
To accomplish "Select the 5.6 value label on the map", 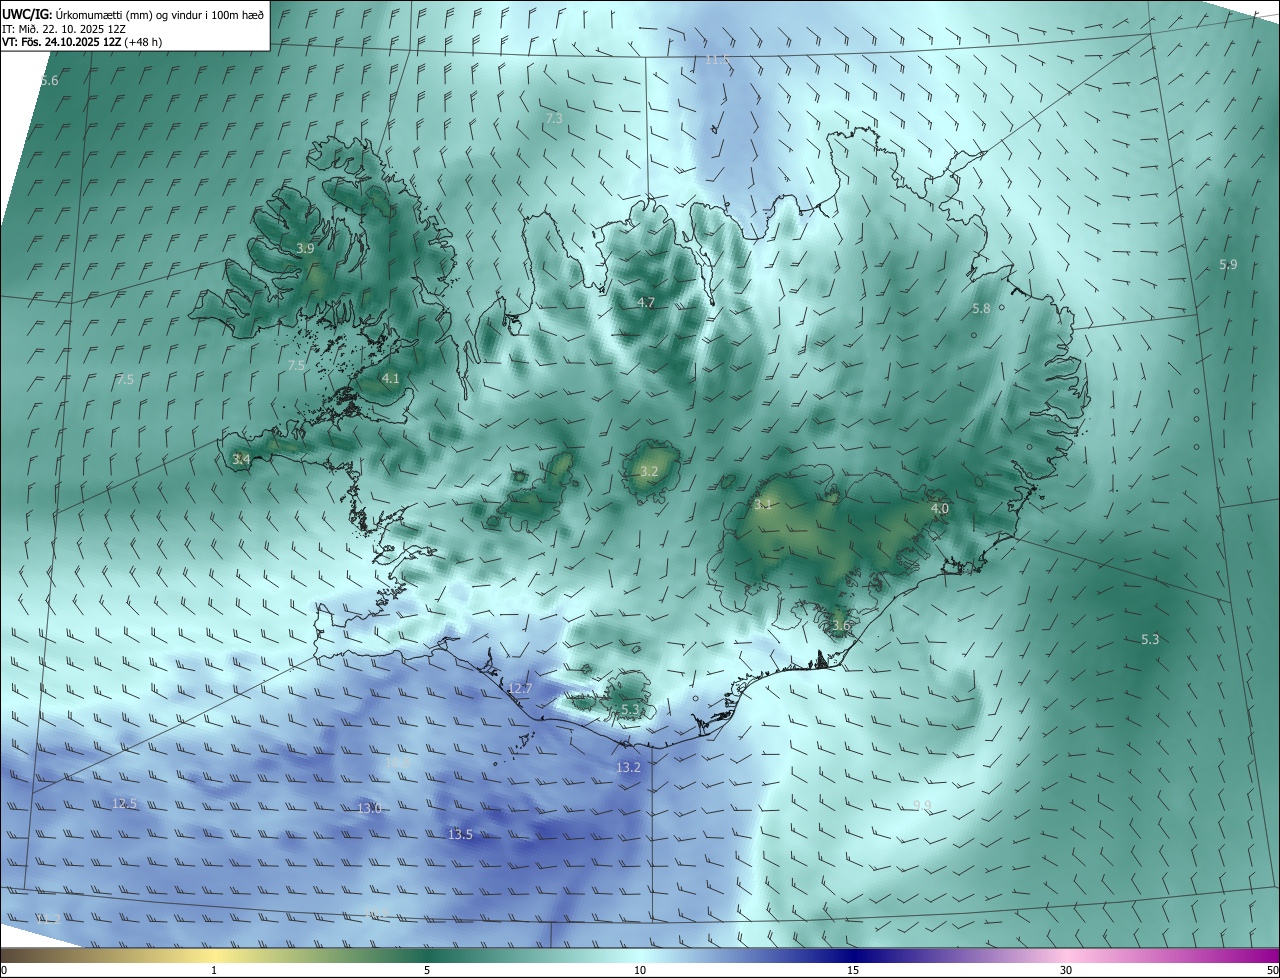I will coord(49,80).
